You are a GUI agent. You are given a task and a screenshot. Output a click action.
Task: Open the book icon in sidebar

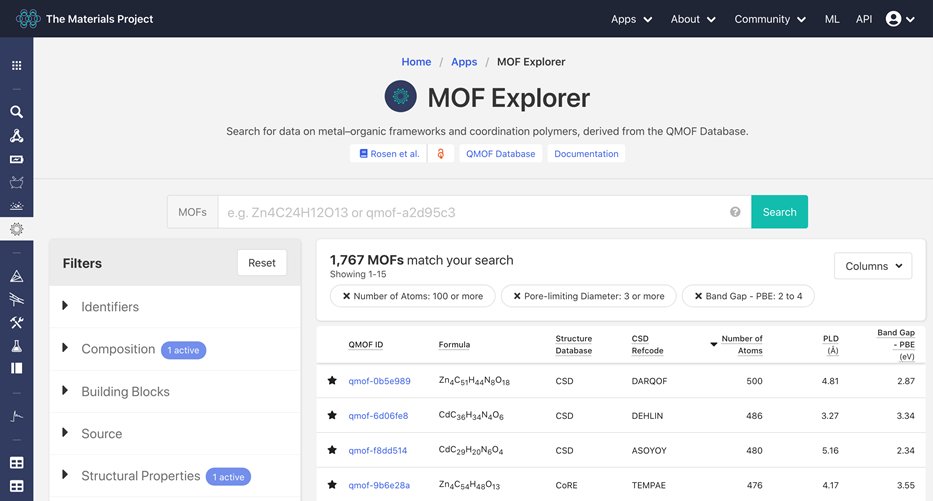[17, 368]
